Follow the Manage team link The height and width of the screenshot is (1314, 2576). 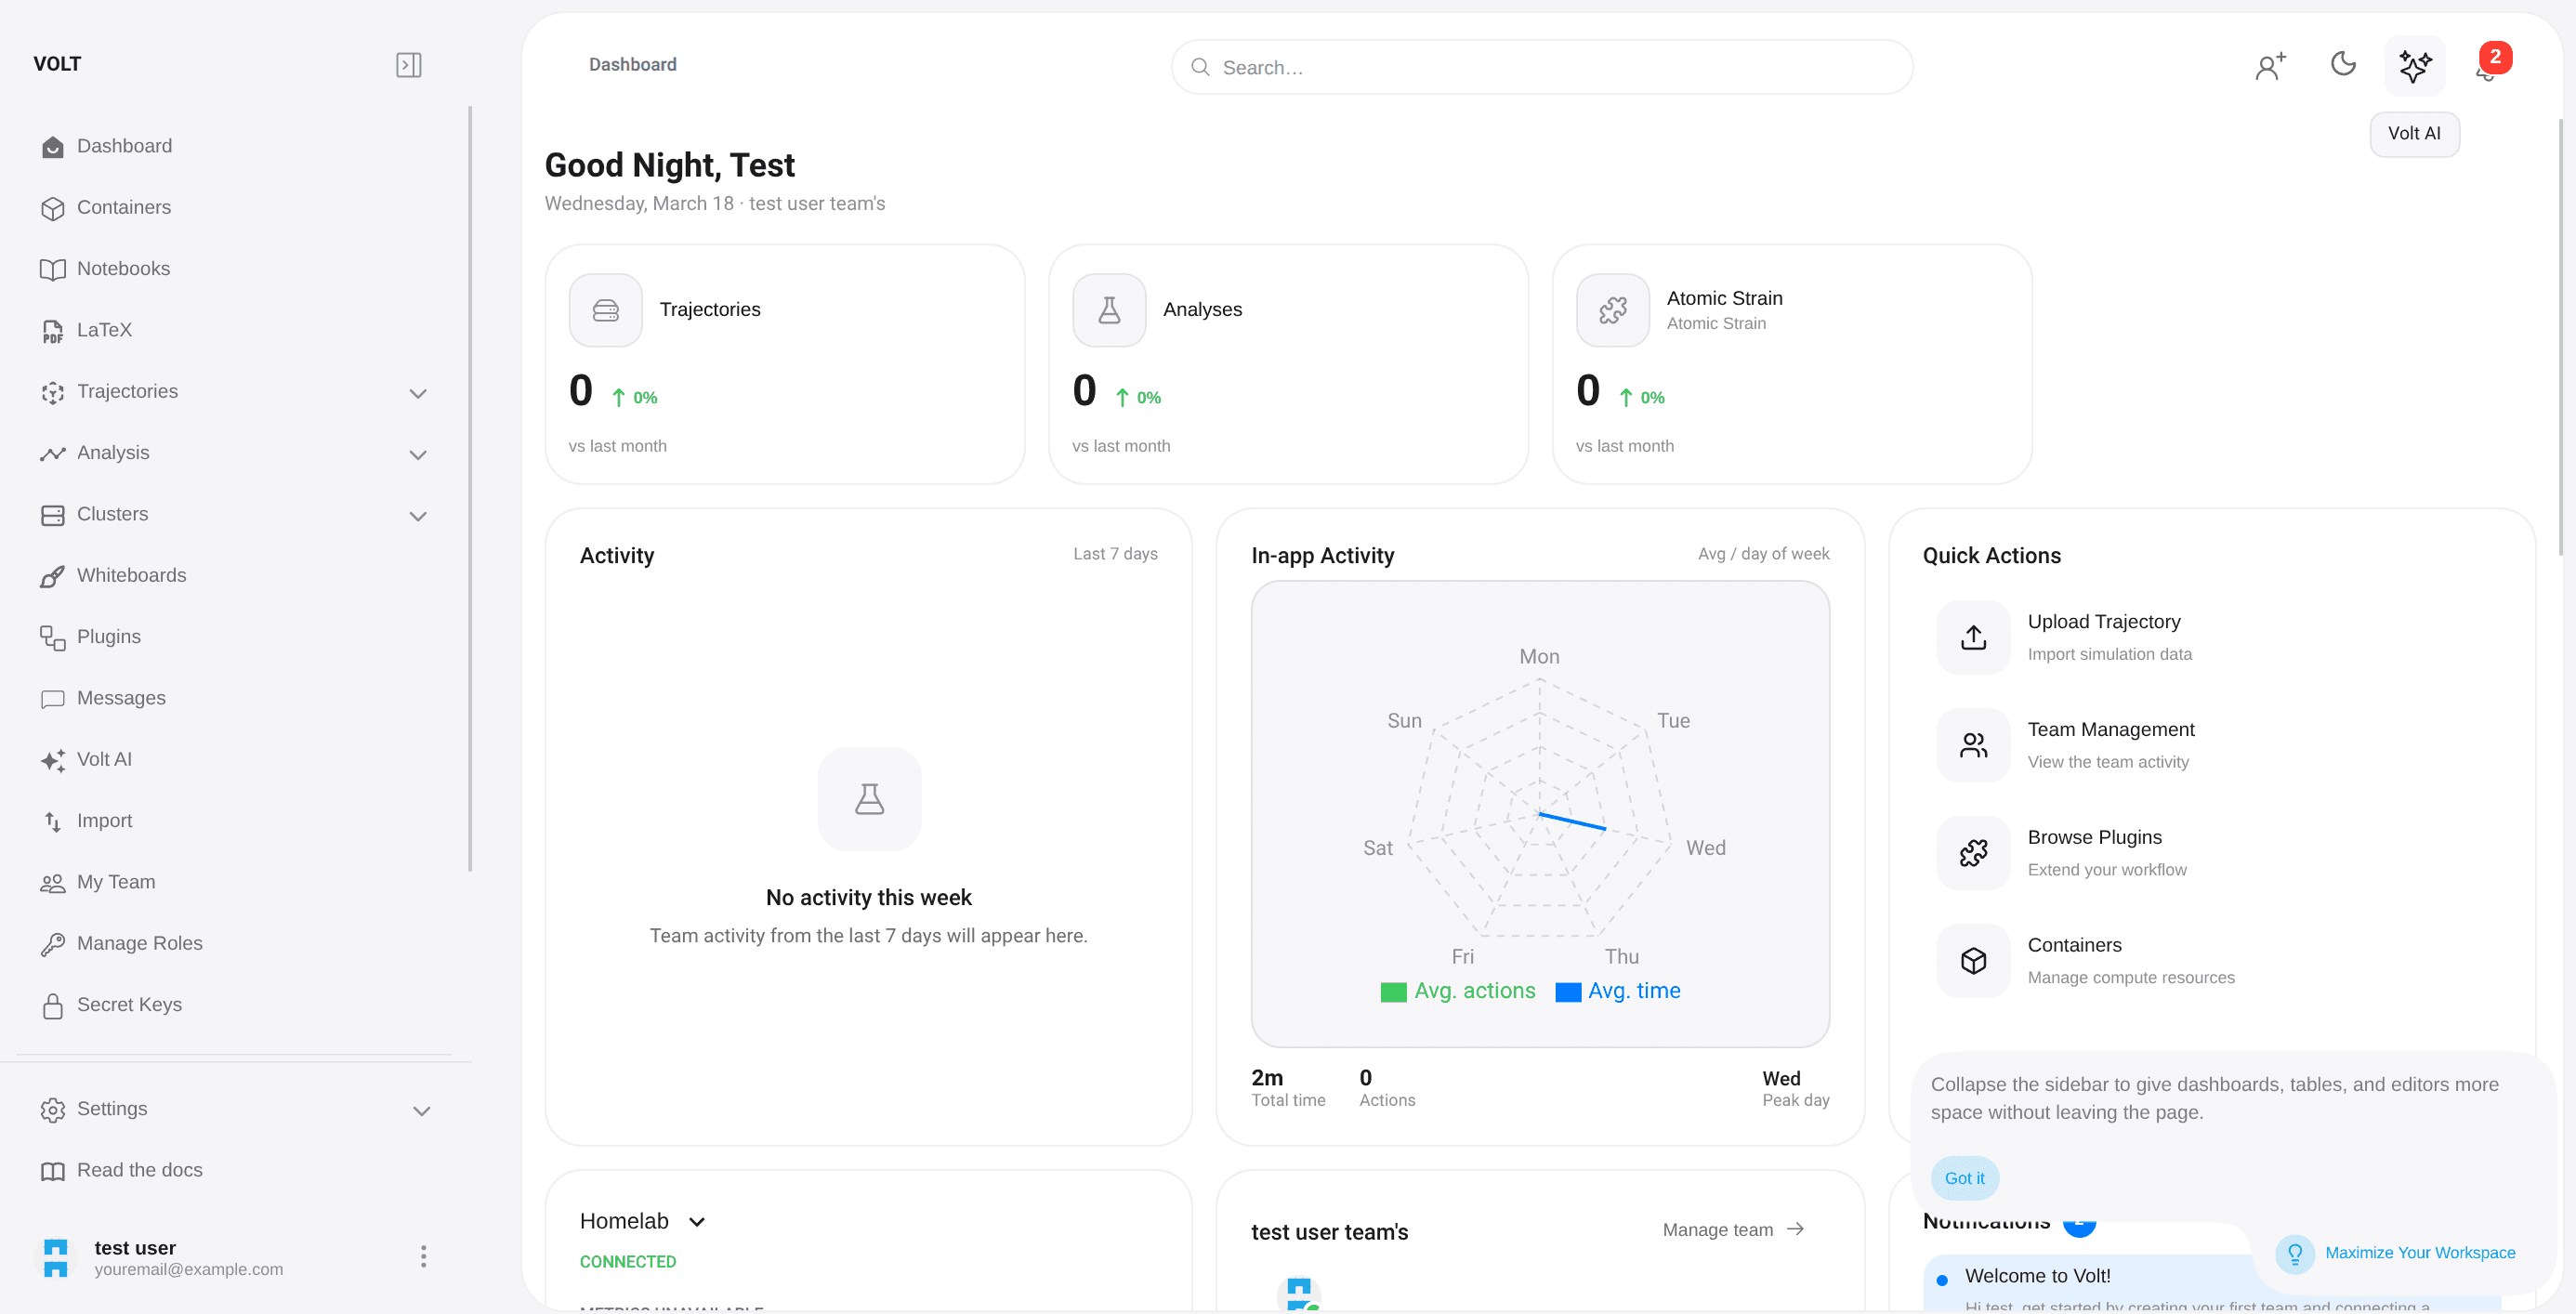(1733, 1230)
